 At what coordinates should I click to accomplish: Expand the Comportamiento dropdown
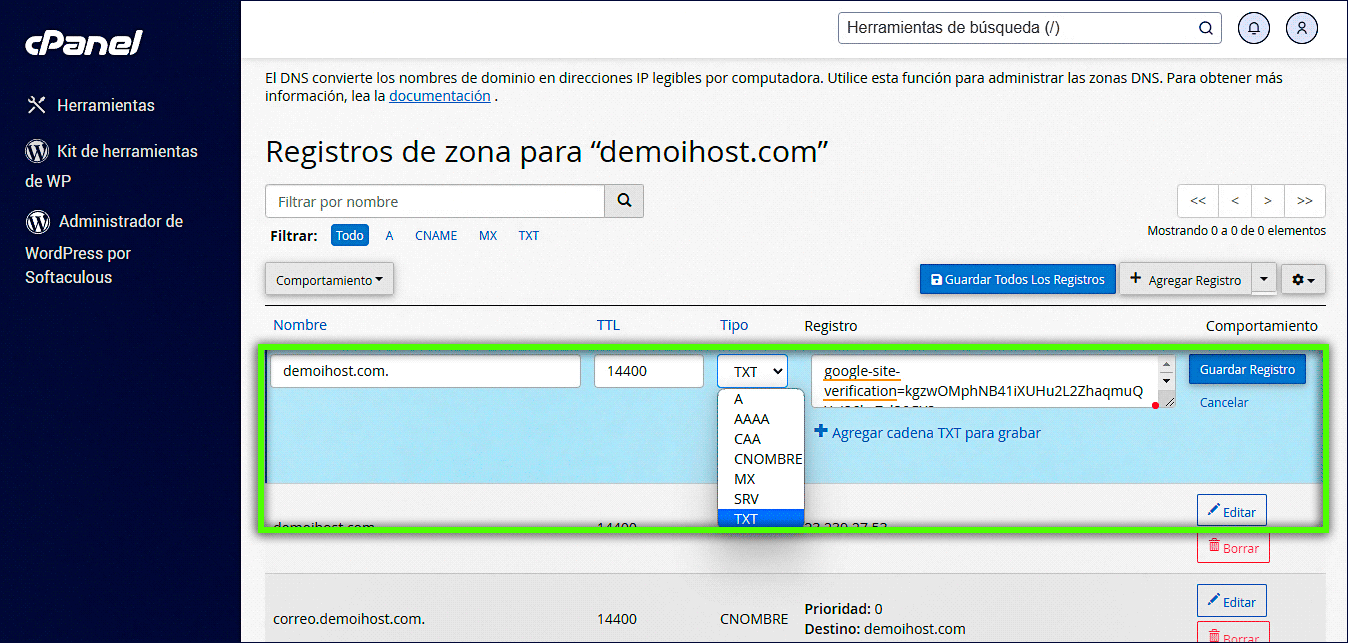point(329,280)
